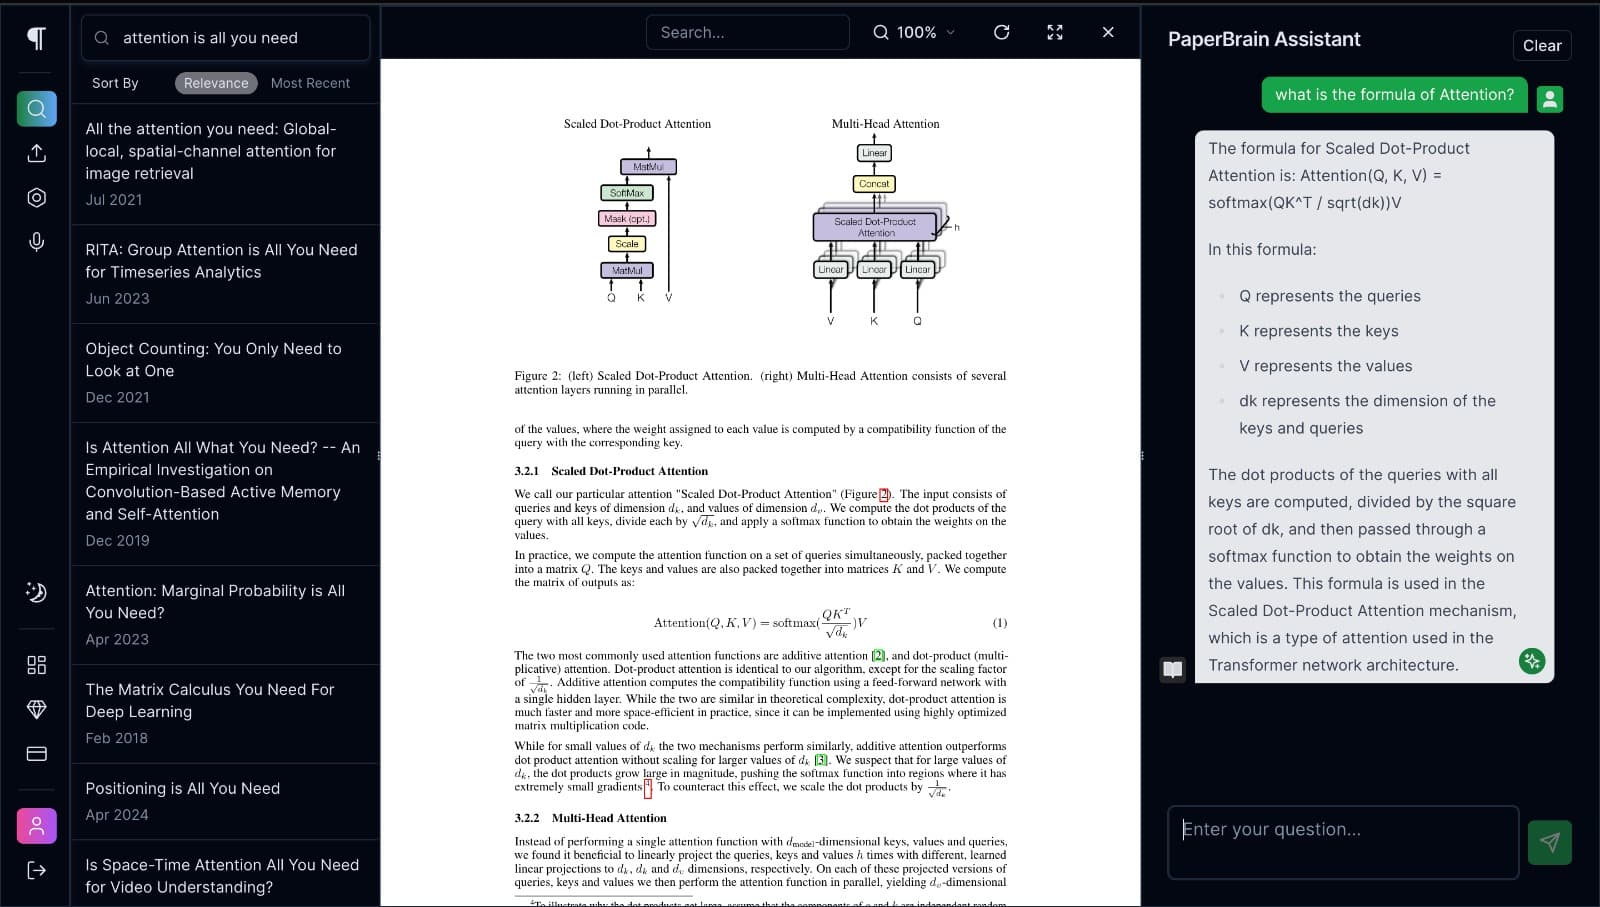1600x907 pixels.
Task: Click the 'Enter your question' input box
Action: (1343, 842)
